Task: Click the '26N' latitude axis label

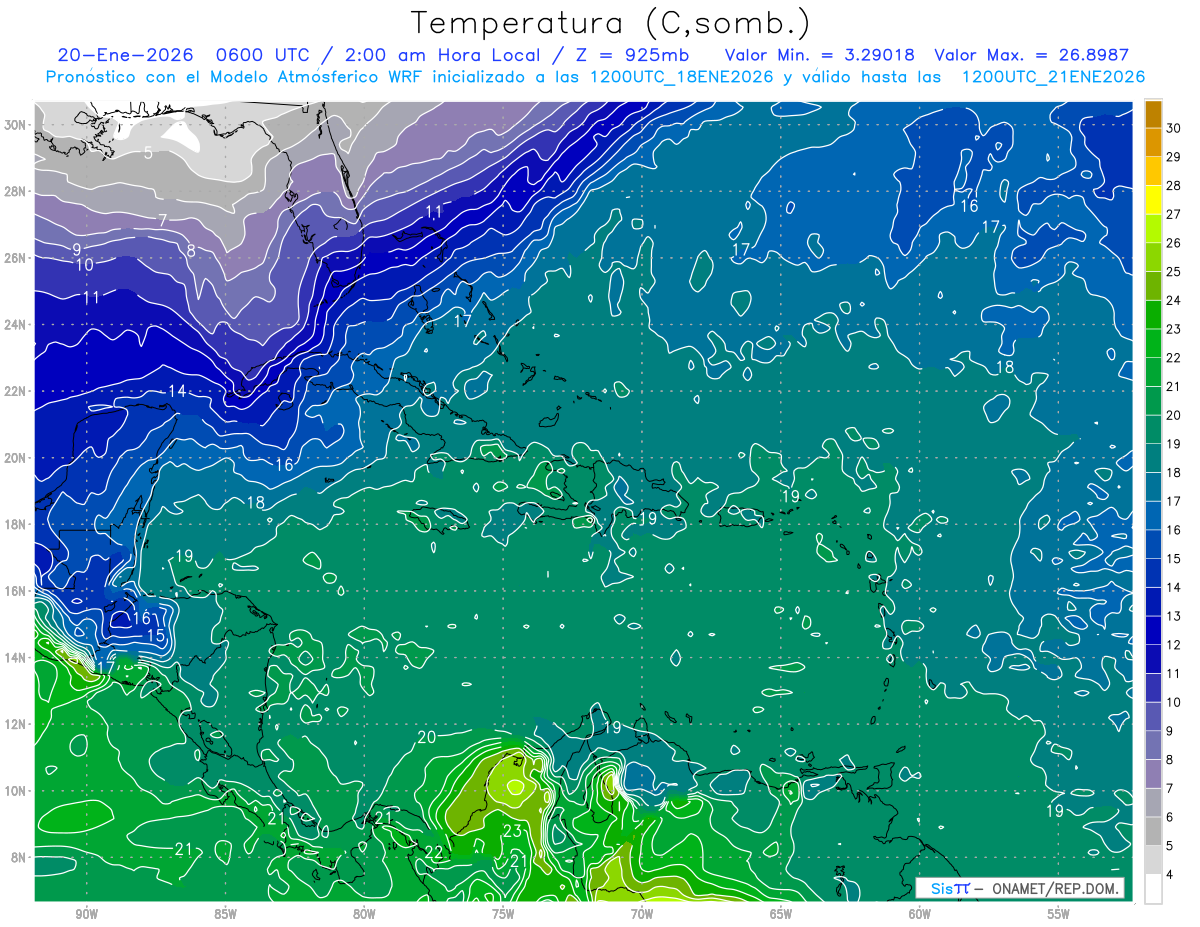Action: [17, 258]
